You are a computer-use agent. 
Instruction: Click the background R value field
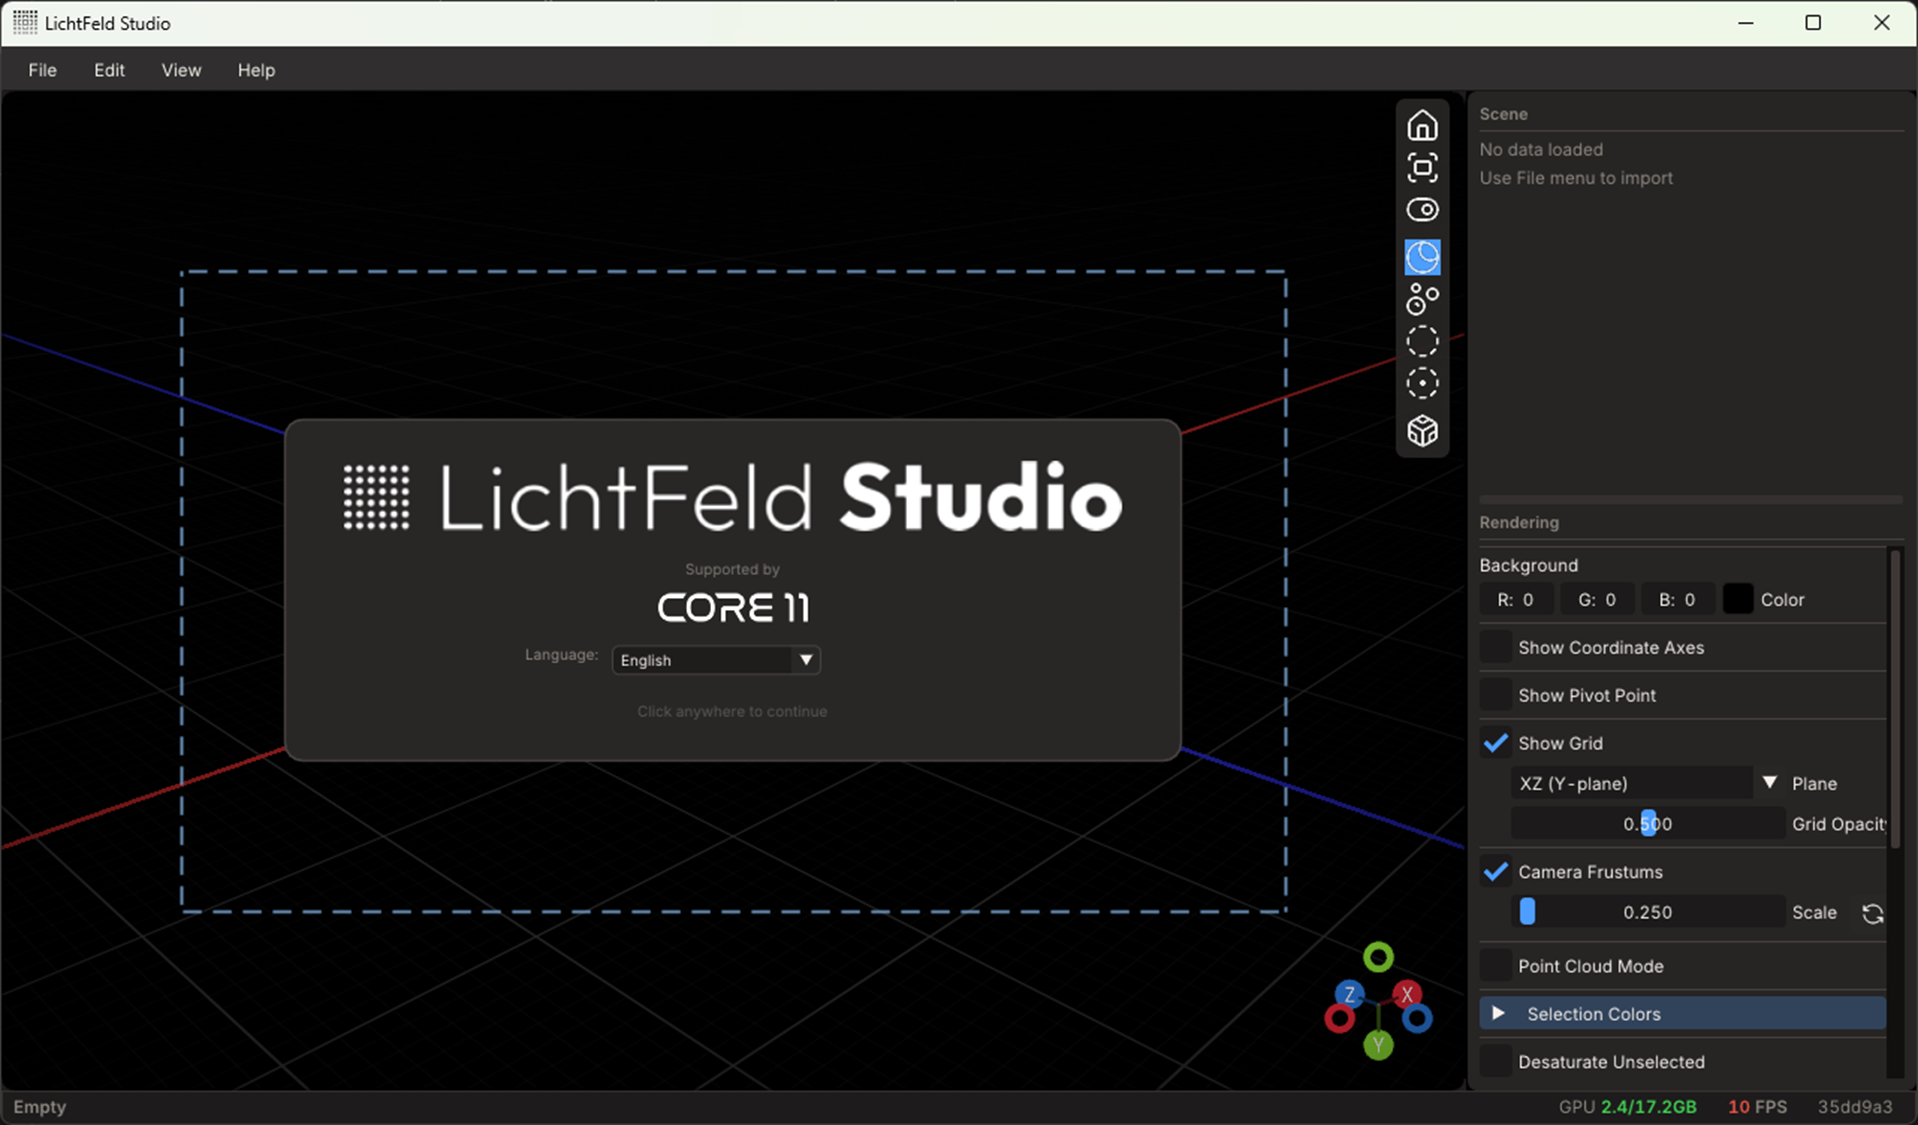pos(1516,599)
